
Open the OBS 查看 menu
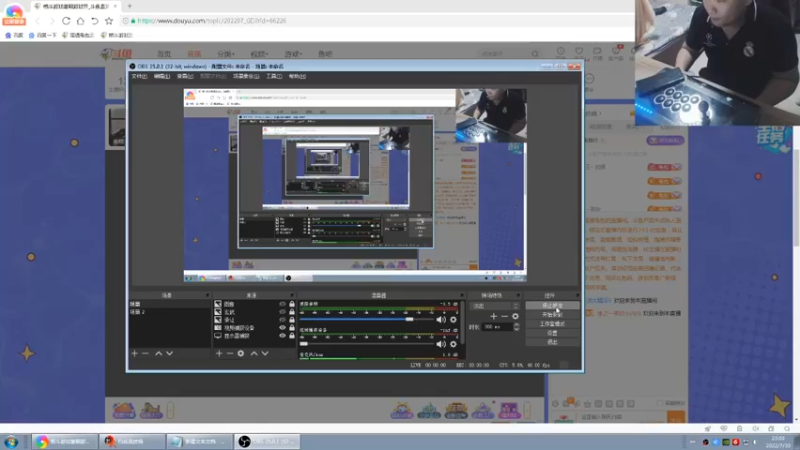pyautogui.click(x=185, y=77)
